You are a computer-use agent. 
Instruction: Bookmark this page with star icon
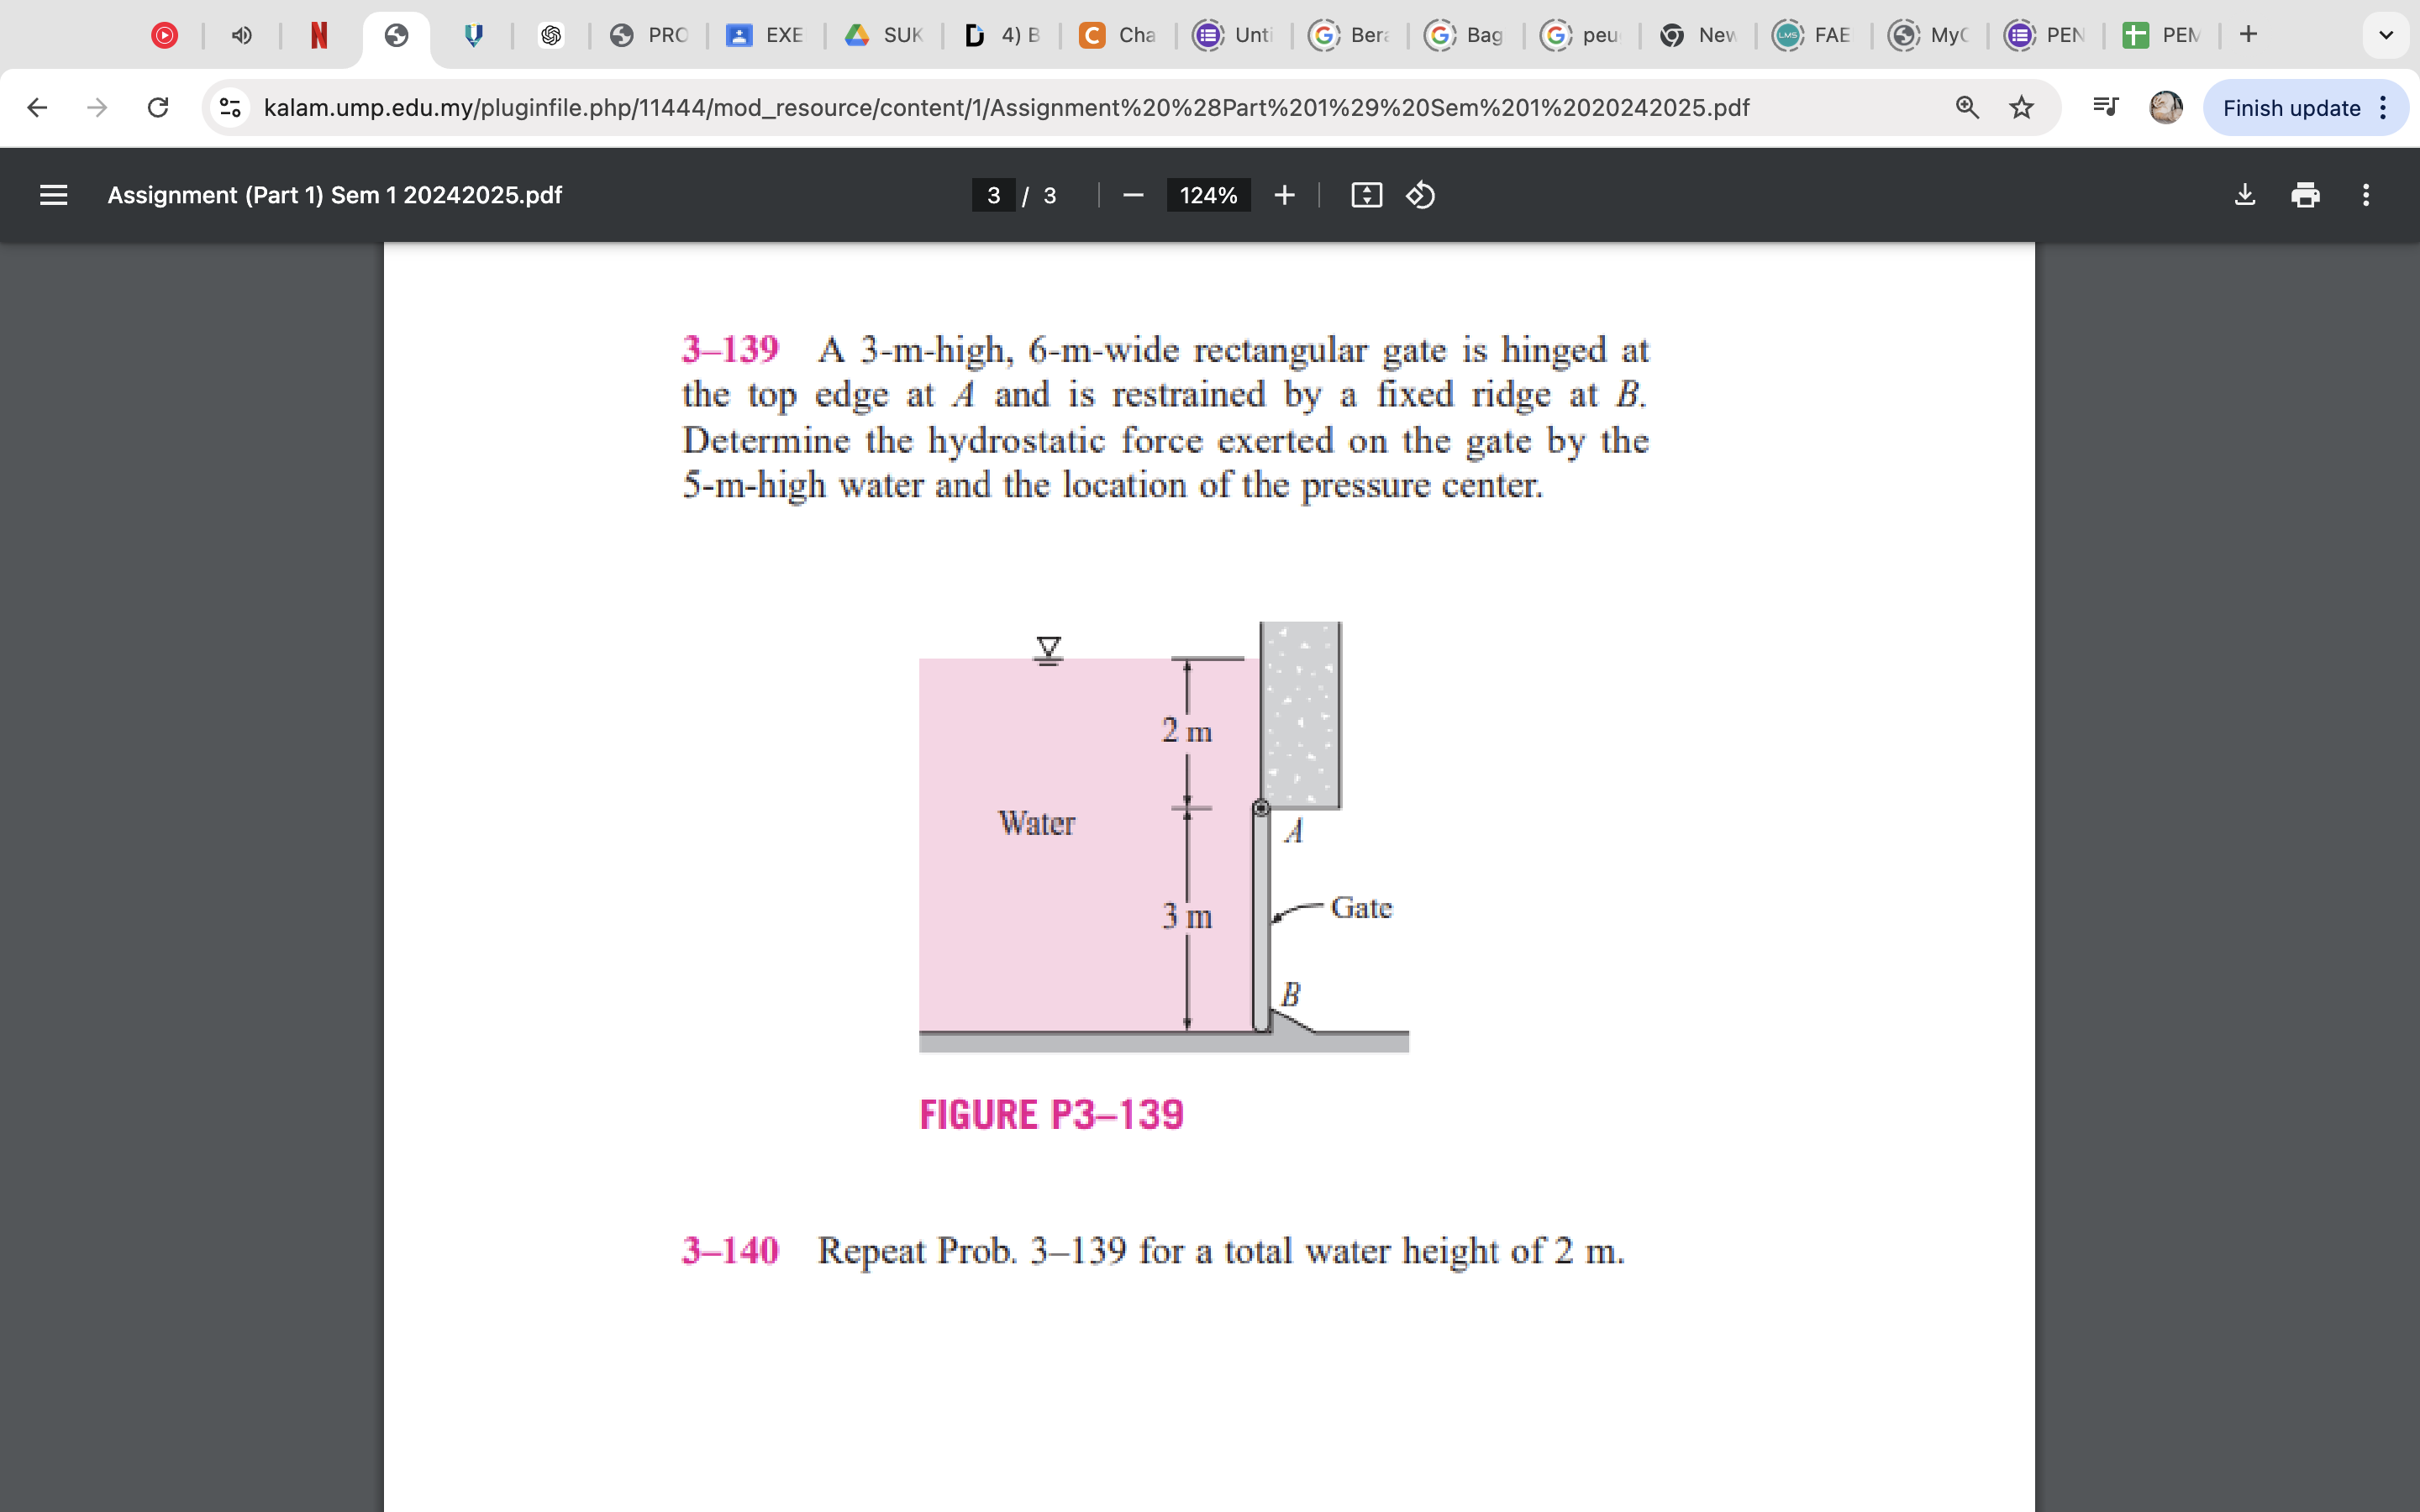click(x=2021, y=107)
